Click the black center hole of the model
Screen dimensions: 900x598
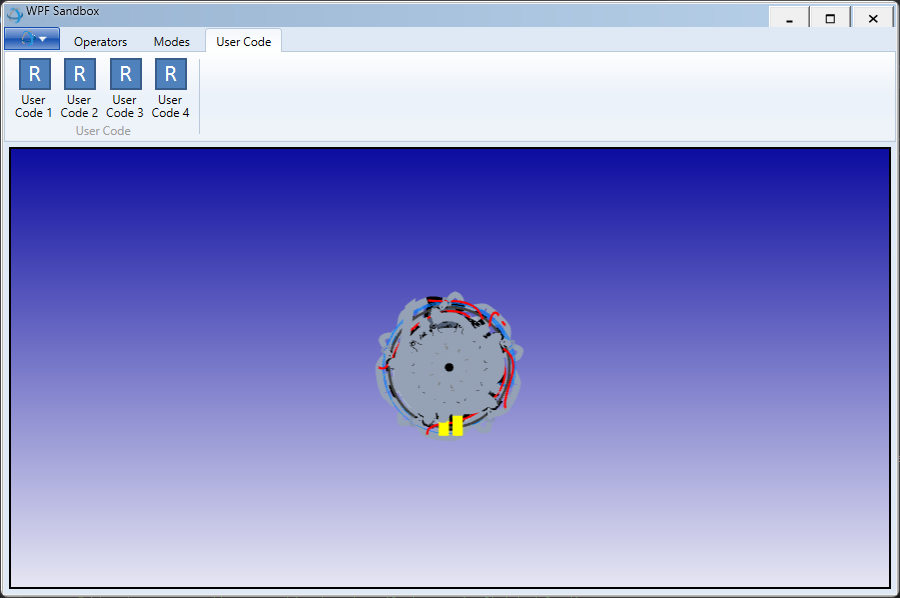[x=449, y=367]
